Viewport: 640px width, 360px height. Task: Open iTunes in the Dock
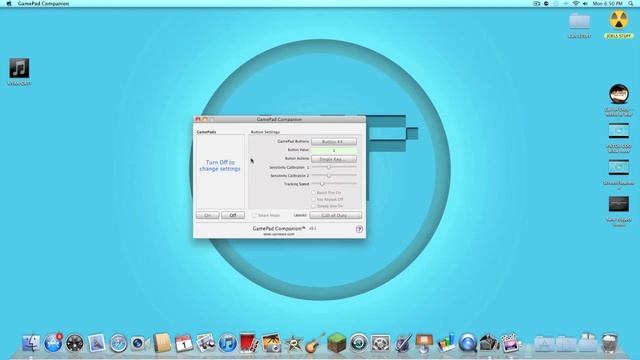coord(227,343)
